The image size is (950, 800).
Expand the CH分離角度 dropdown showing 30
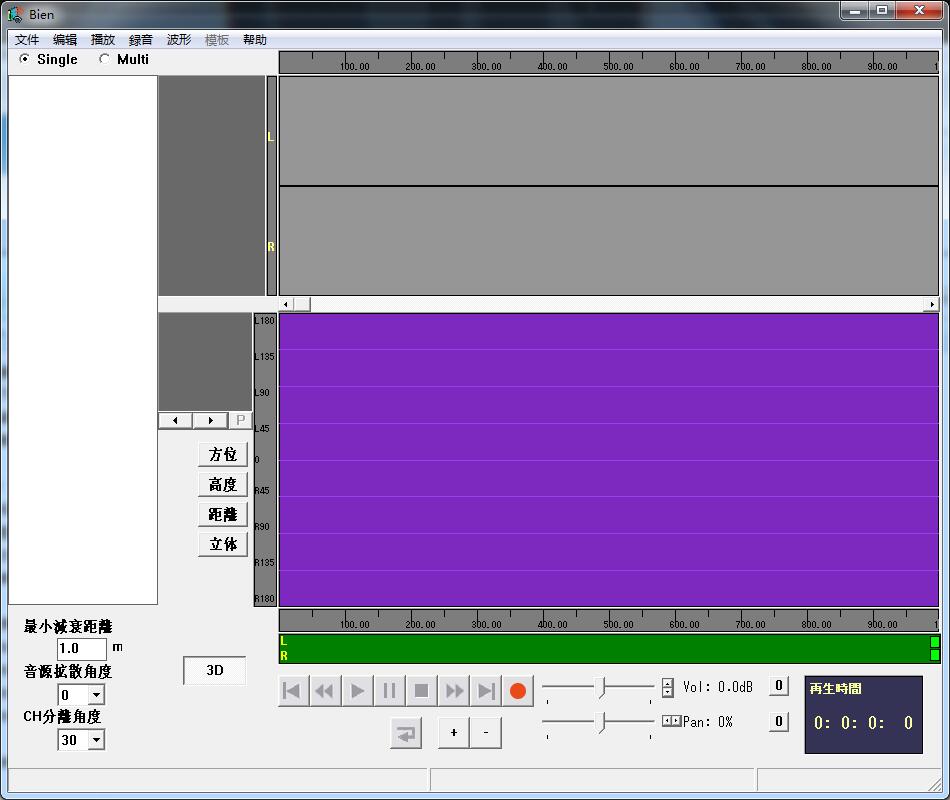click(96, 740)
